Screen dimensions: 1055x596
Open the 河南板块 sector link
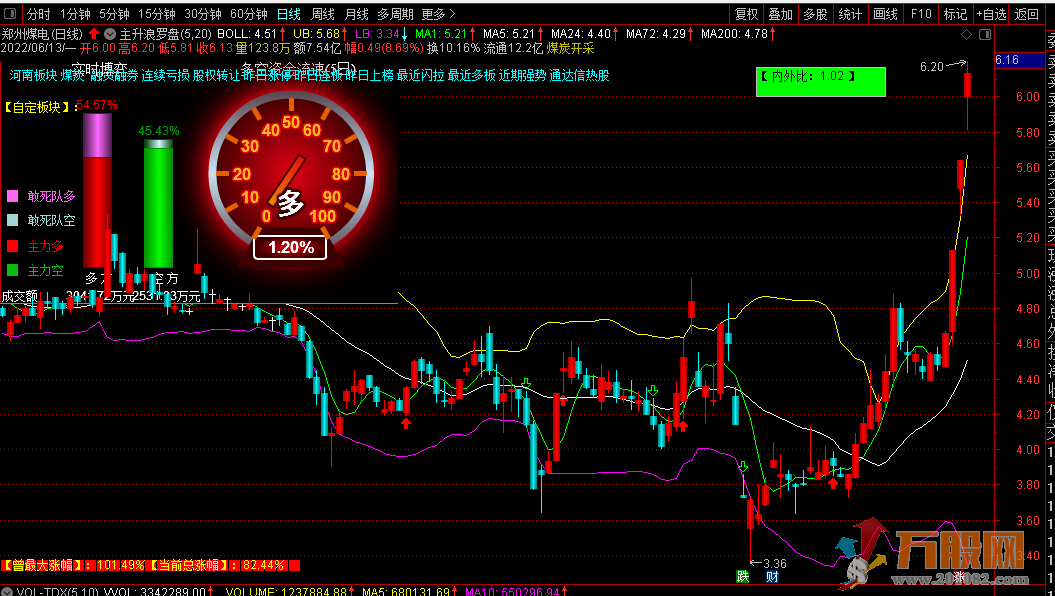(x=33, y=75)
